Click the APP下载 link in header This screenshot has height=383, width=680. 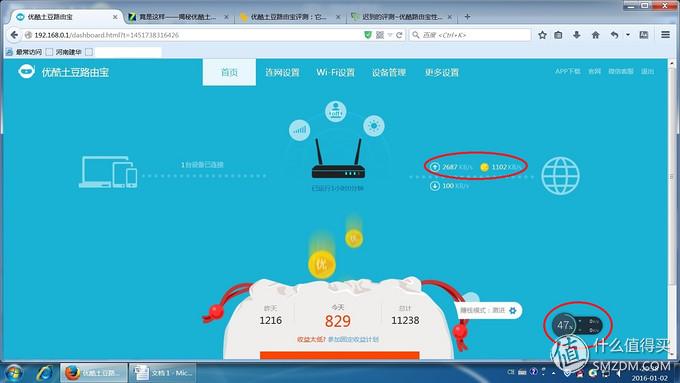(568, 71)
